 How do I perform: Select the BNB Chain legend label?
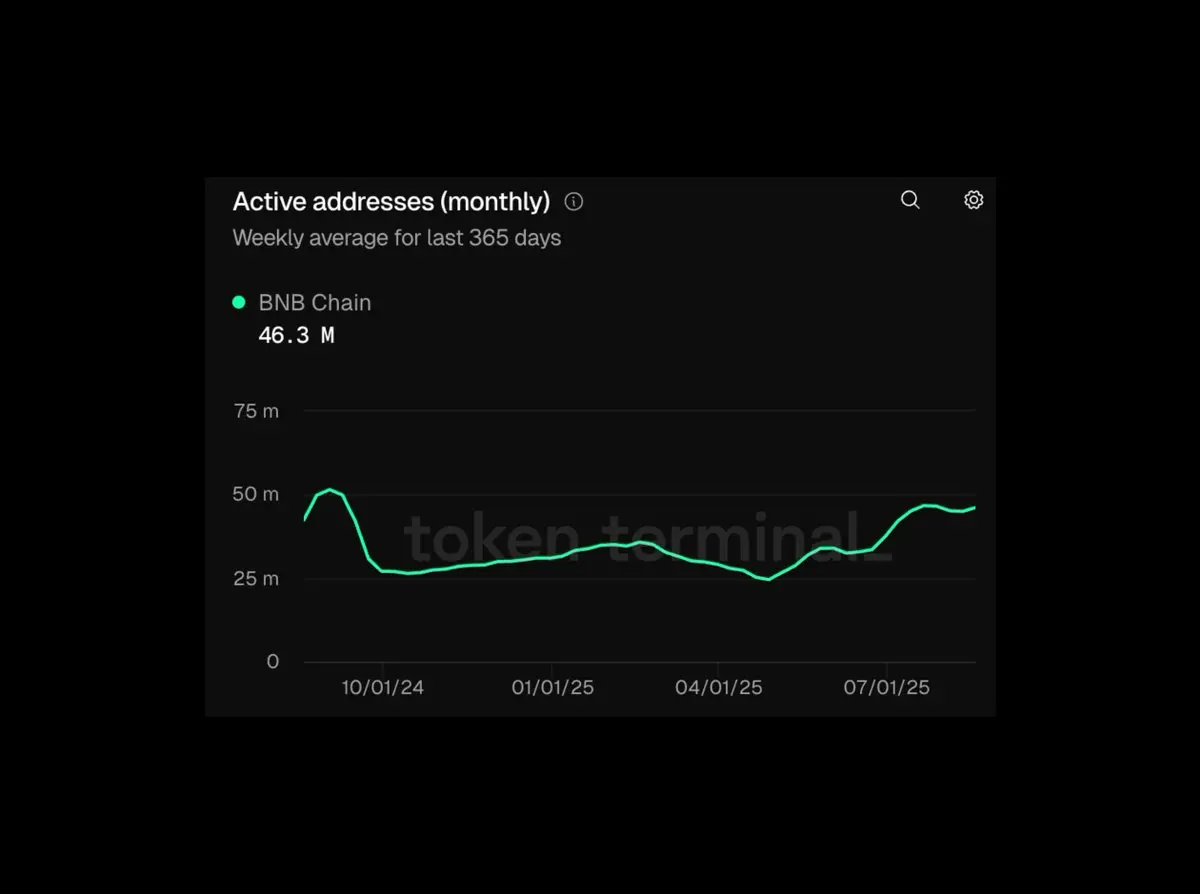click(x=315, y=302)
